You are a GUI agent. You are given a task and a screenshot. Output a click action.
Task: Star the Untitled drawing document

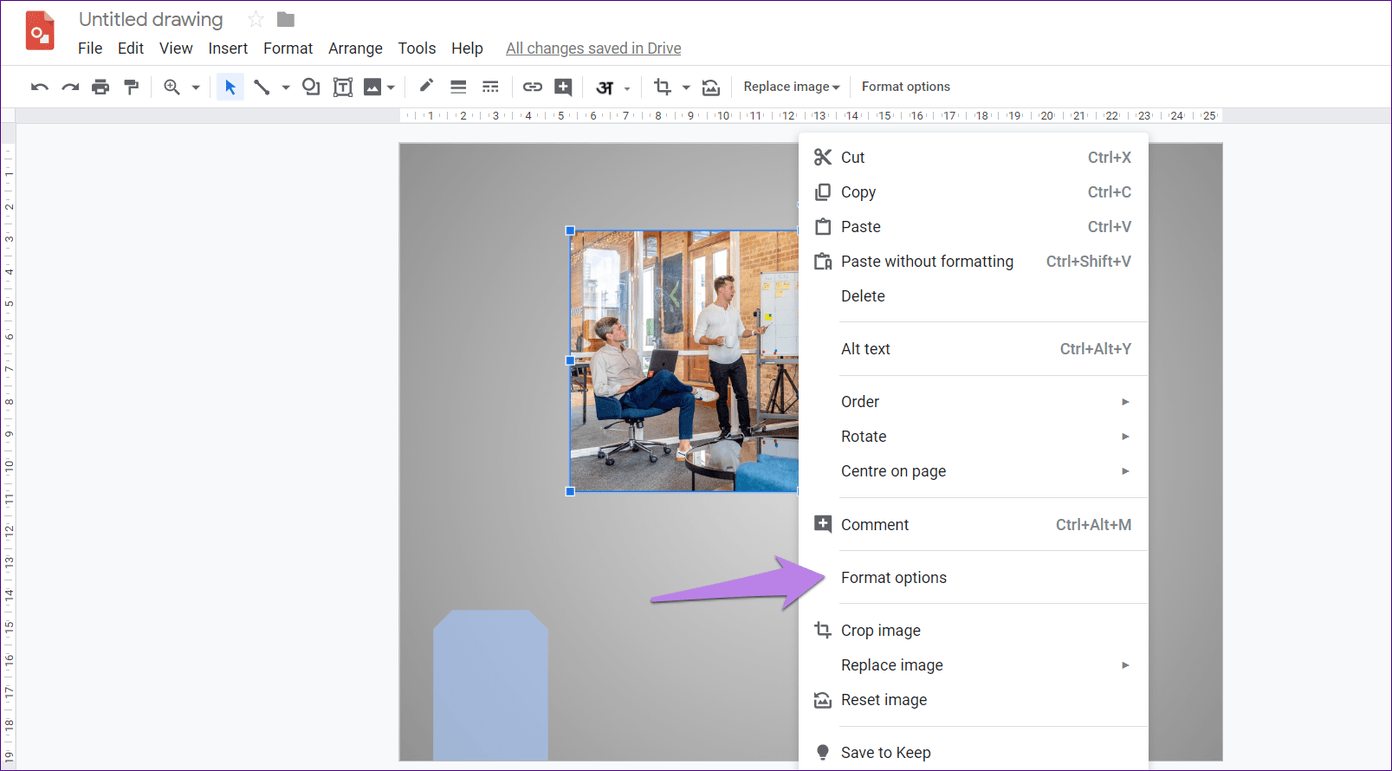pos(256,19)
